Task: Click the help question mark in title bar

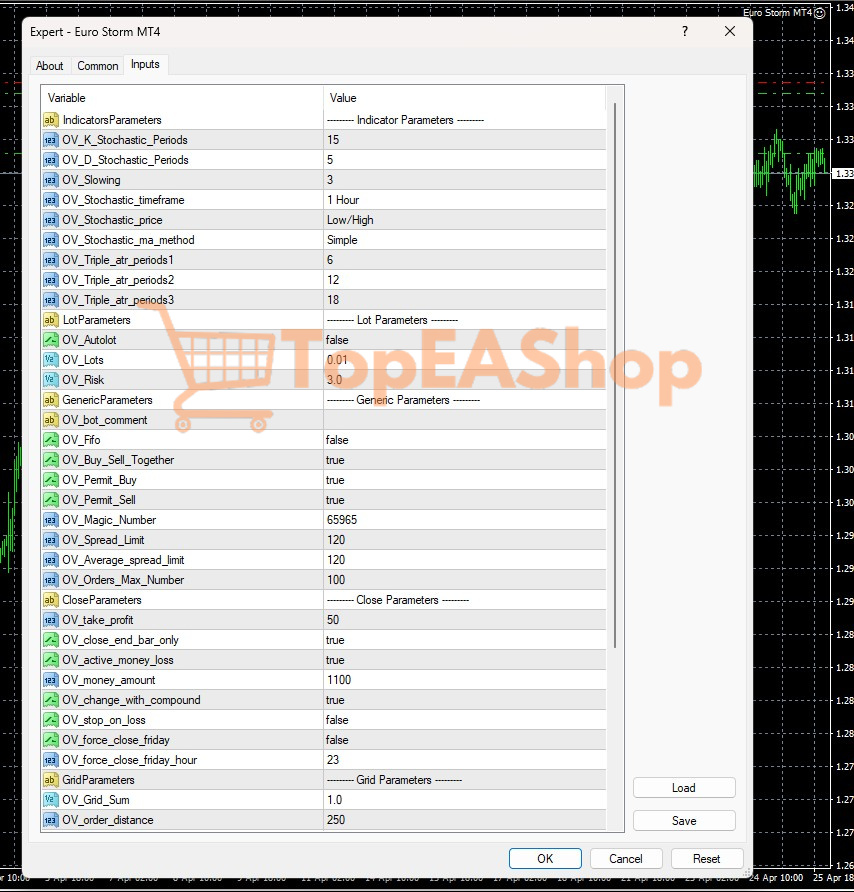Action: tap(685, 32)
